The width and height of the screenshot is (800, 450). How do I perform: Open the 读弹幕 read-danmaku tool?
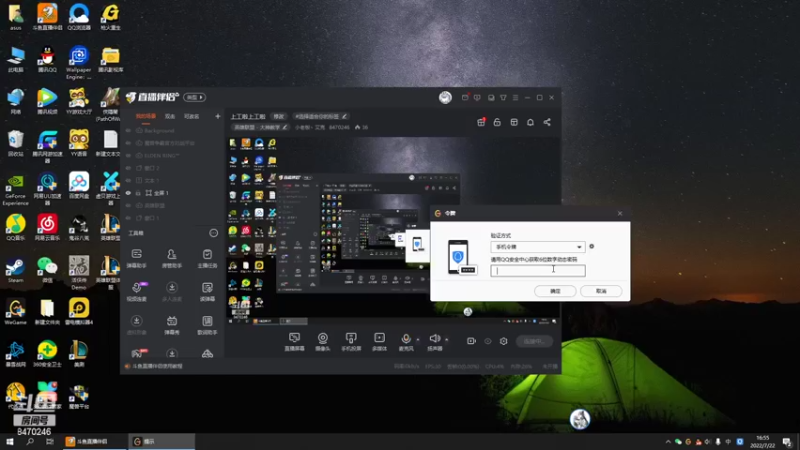[207, 291]
